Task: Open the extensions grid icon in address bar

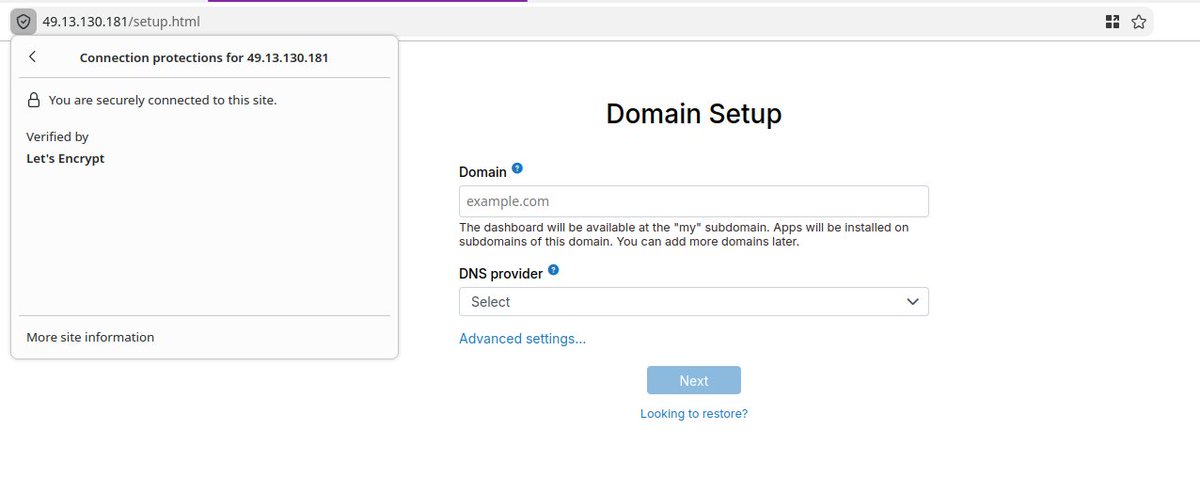Action: [1112, 21]
